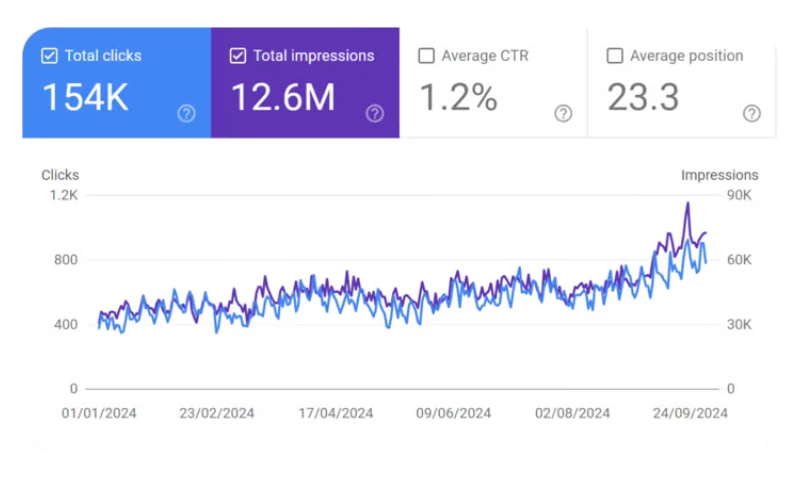This screenshot has height=480, width=800.
Task: Open the Total impressions help tooltip icon
Action: click(374, 114)
